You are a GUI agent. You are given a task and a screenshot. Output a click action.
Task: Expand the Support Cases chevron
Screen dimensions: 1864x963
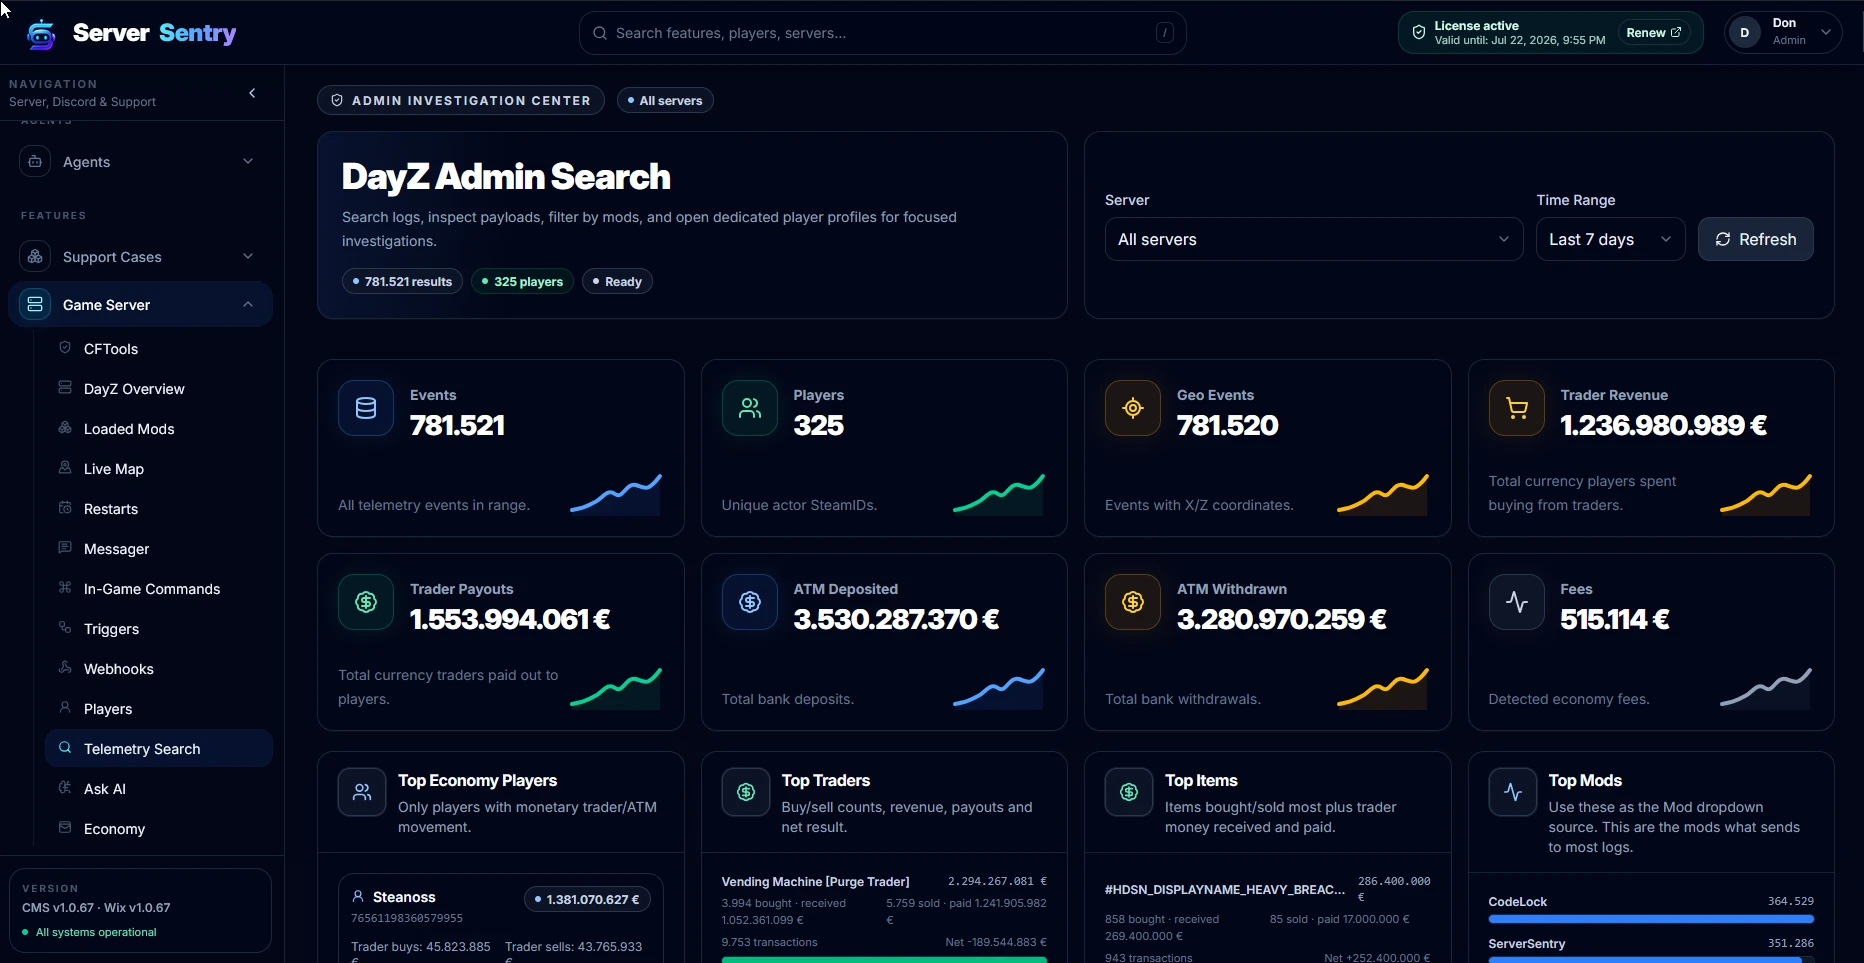click(248, 256)
